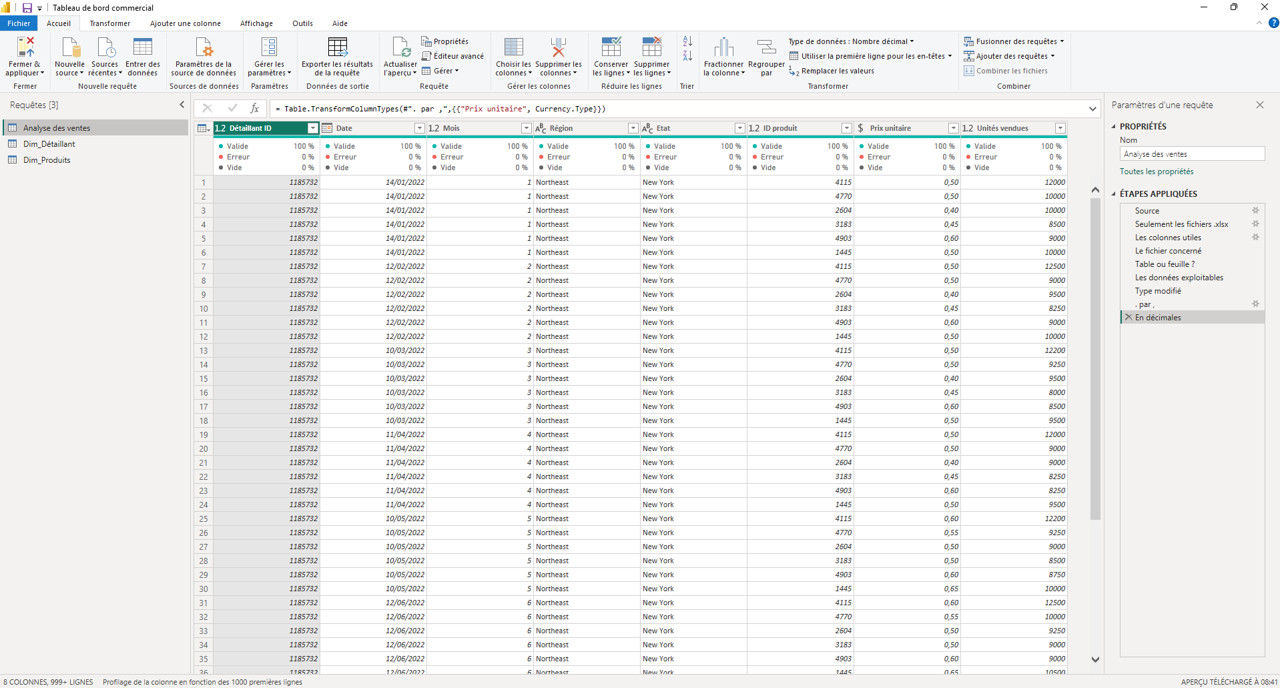Collapse the Requêtes pane
The width and height of the screenshot is (1280, 688).
pos(182,105)
